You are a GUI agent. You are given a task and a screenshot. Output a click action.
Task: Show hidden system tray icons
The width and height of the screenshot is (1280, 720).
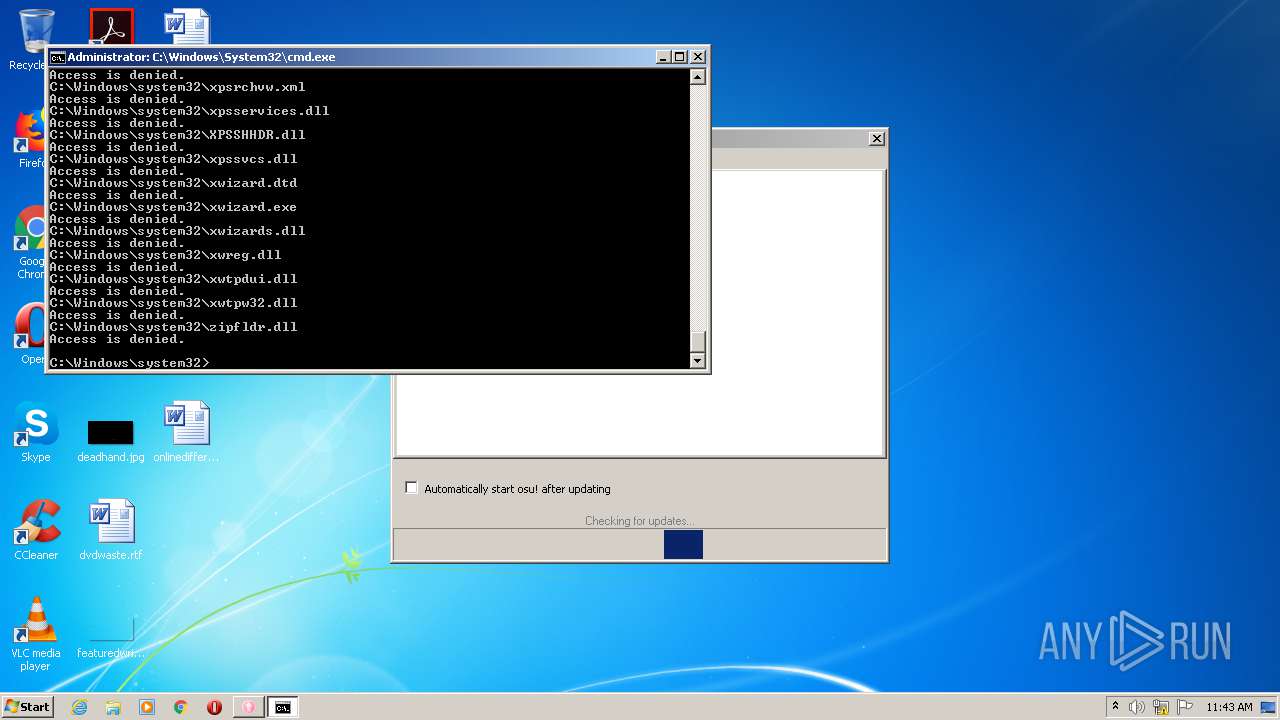[x=1116, y=706]
